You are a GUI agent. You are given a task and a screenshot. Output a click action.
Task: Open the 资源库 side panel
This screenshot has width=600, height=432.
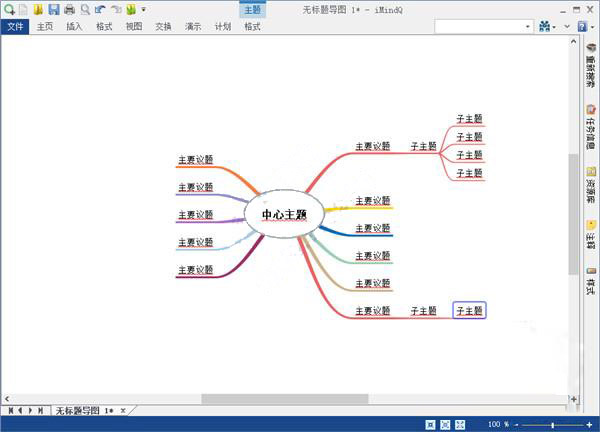point(591,186)
